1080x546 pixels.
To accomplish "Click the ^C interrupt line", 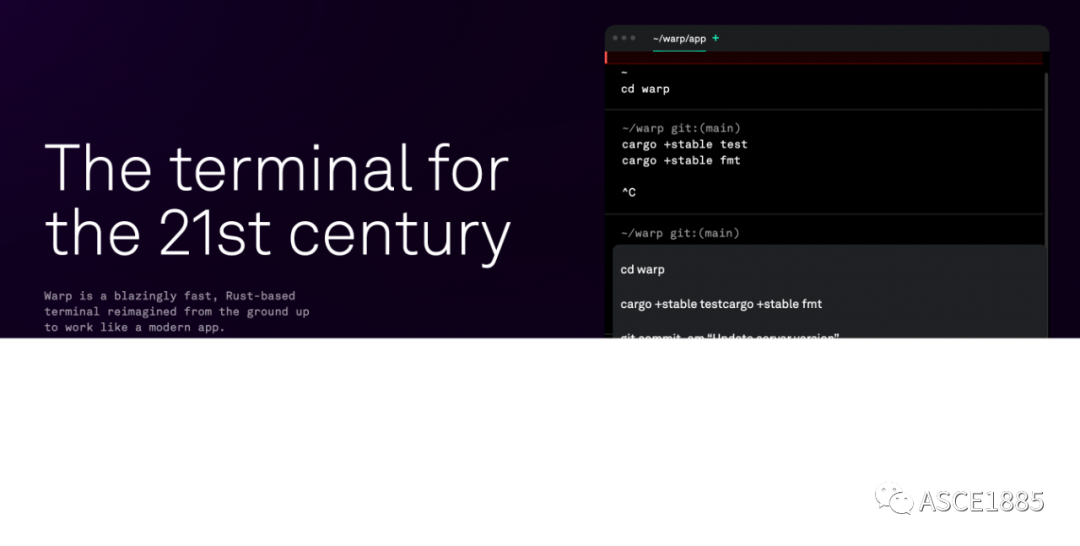I will (628, 193).
